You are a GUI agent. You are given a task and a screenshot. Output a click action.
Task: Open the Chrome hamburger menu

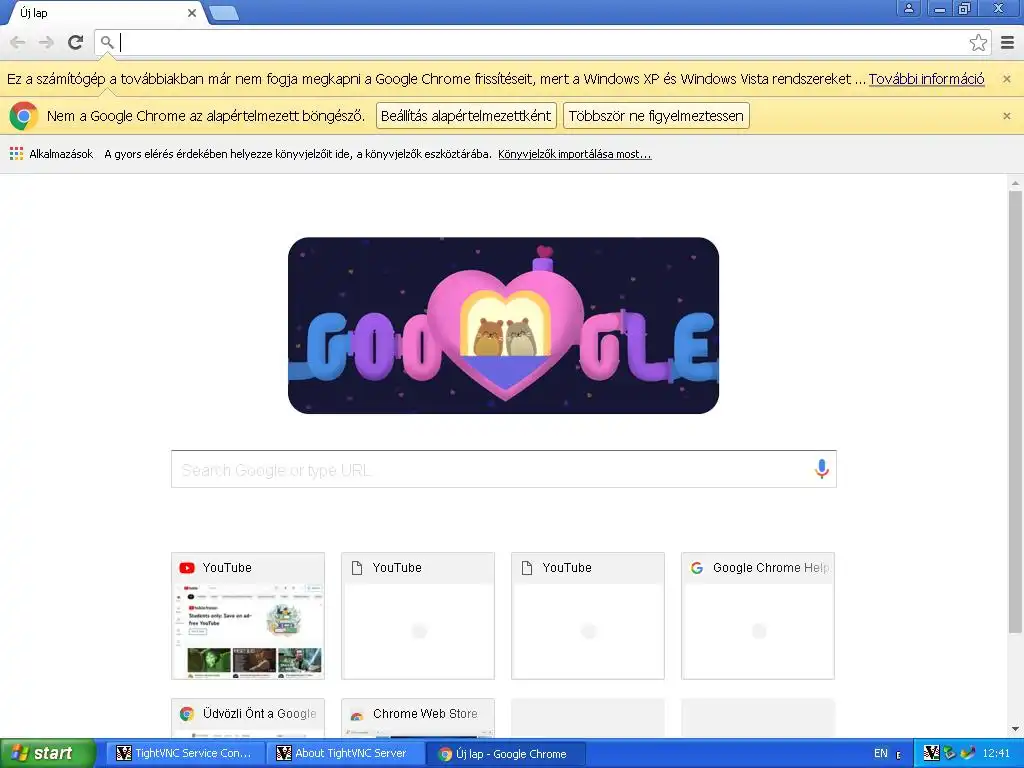click(x=1007, y=42)
